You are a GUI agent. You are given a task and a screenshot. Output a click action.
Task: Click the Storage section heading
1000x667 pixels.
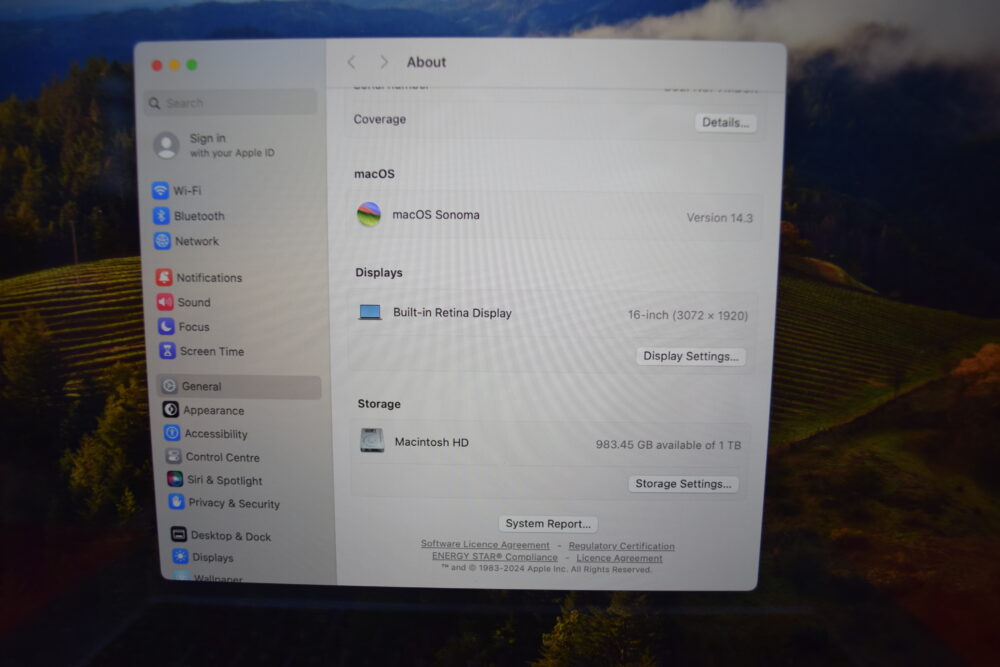(379, 404)
